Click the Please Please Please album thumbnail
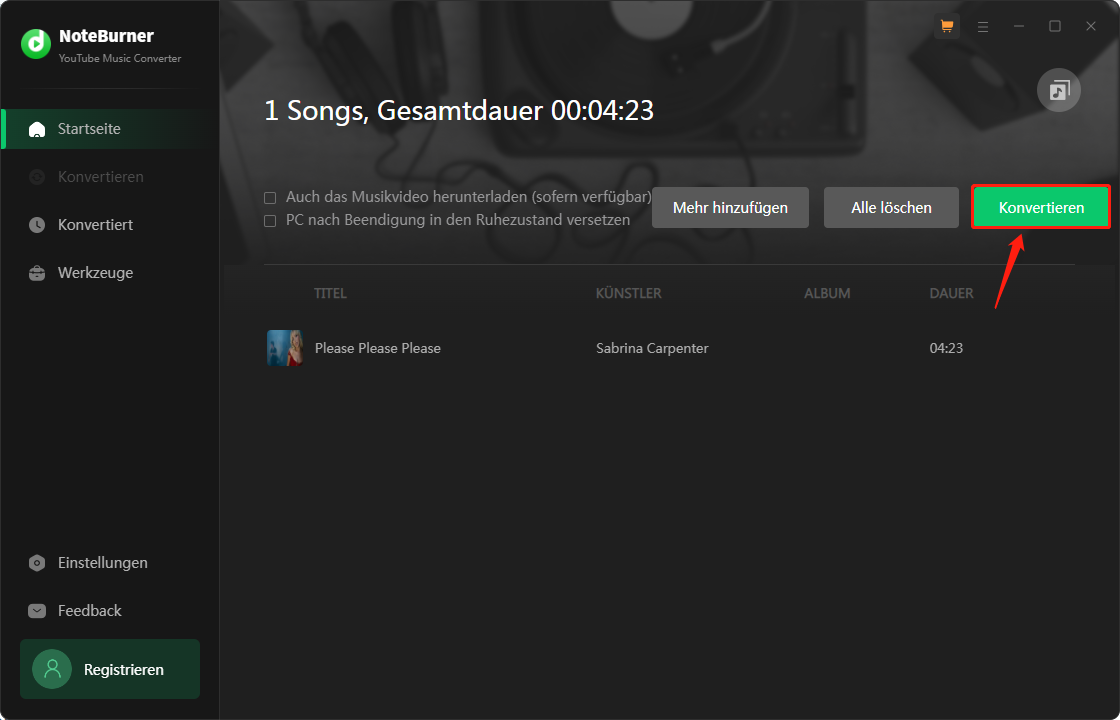The width and height of the screenshot is (1120, 720). pos(284,348)
